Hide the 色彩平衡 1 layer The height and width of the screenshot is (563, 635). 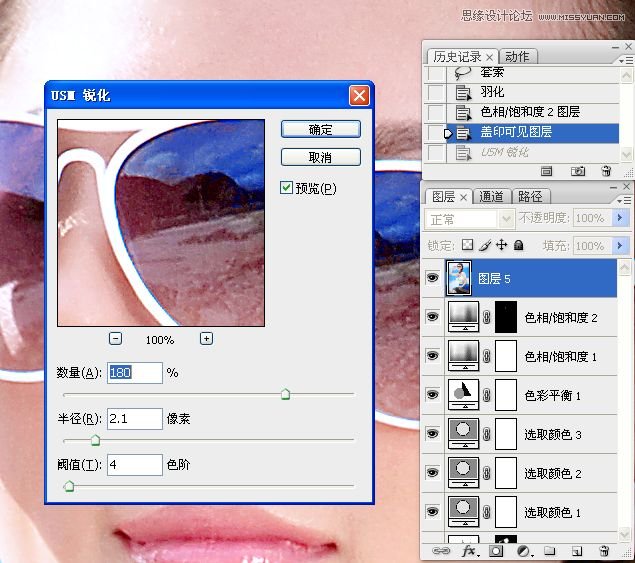(433, 395)
